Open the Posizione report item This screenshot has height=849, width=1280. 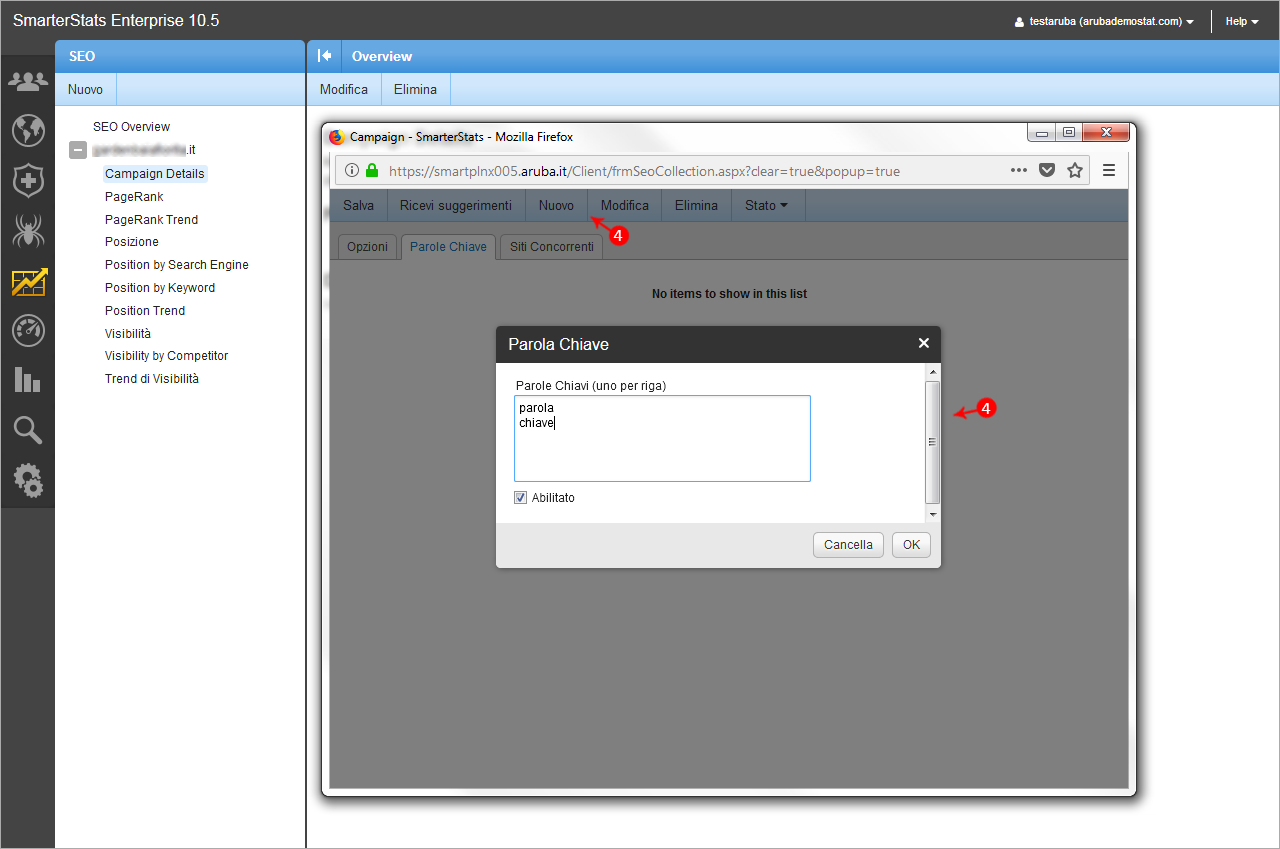click(132, 242)
